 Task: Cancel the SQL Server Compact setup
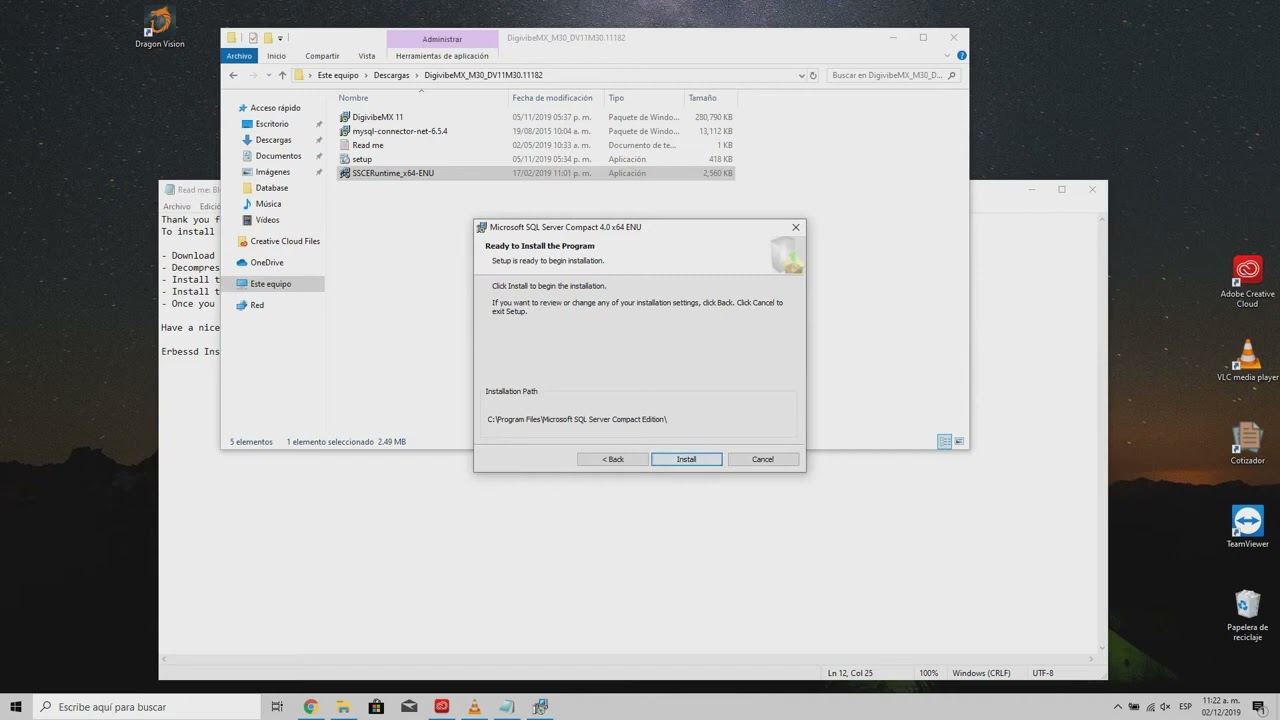[x=763, y=459]
